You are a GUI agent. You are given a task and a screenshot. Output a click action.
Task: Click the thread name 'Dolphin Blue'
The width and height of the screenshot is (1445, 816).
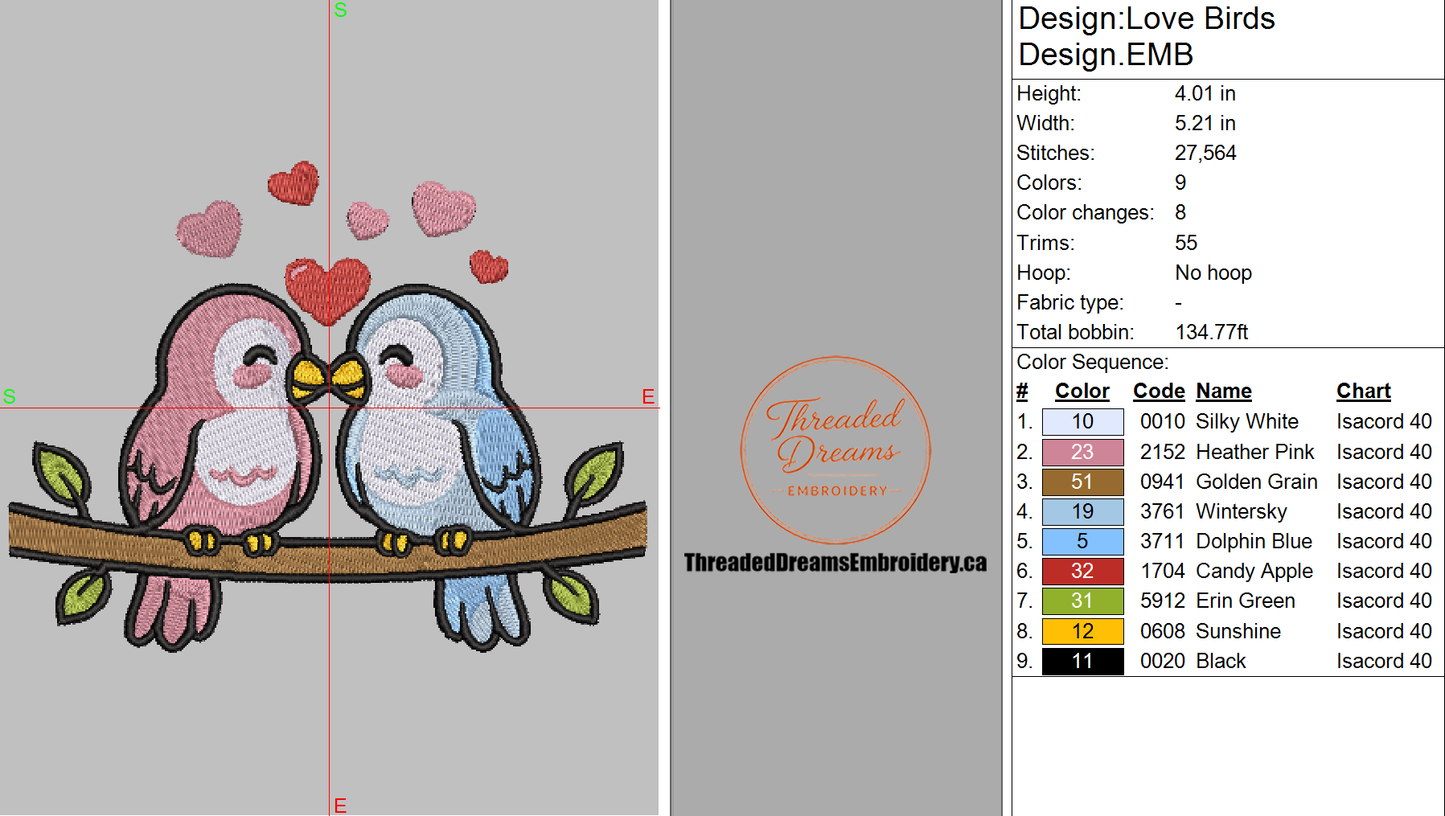(1254, 542)
